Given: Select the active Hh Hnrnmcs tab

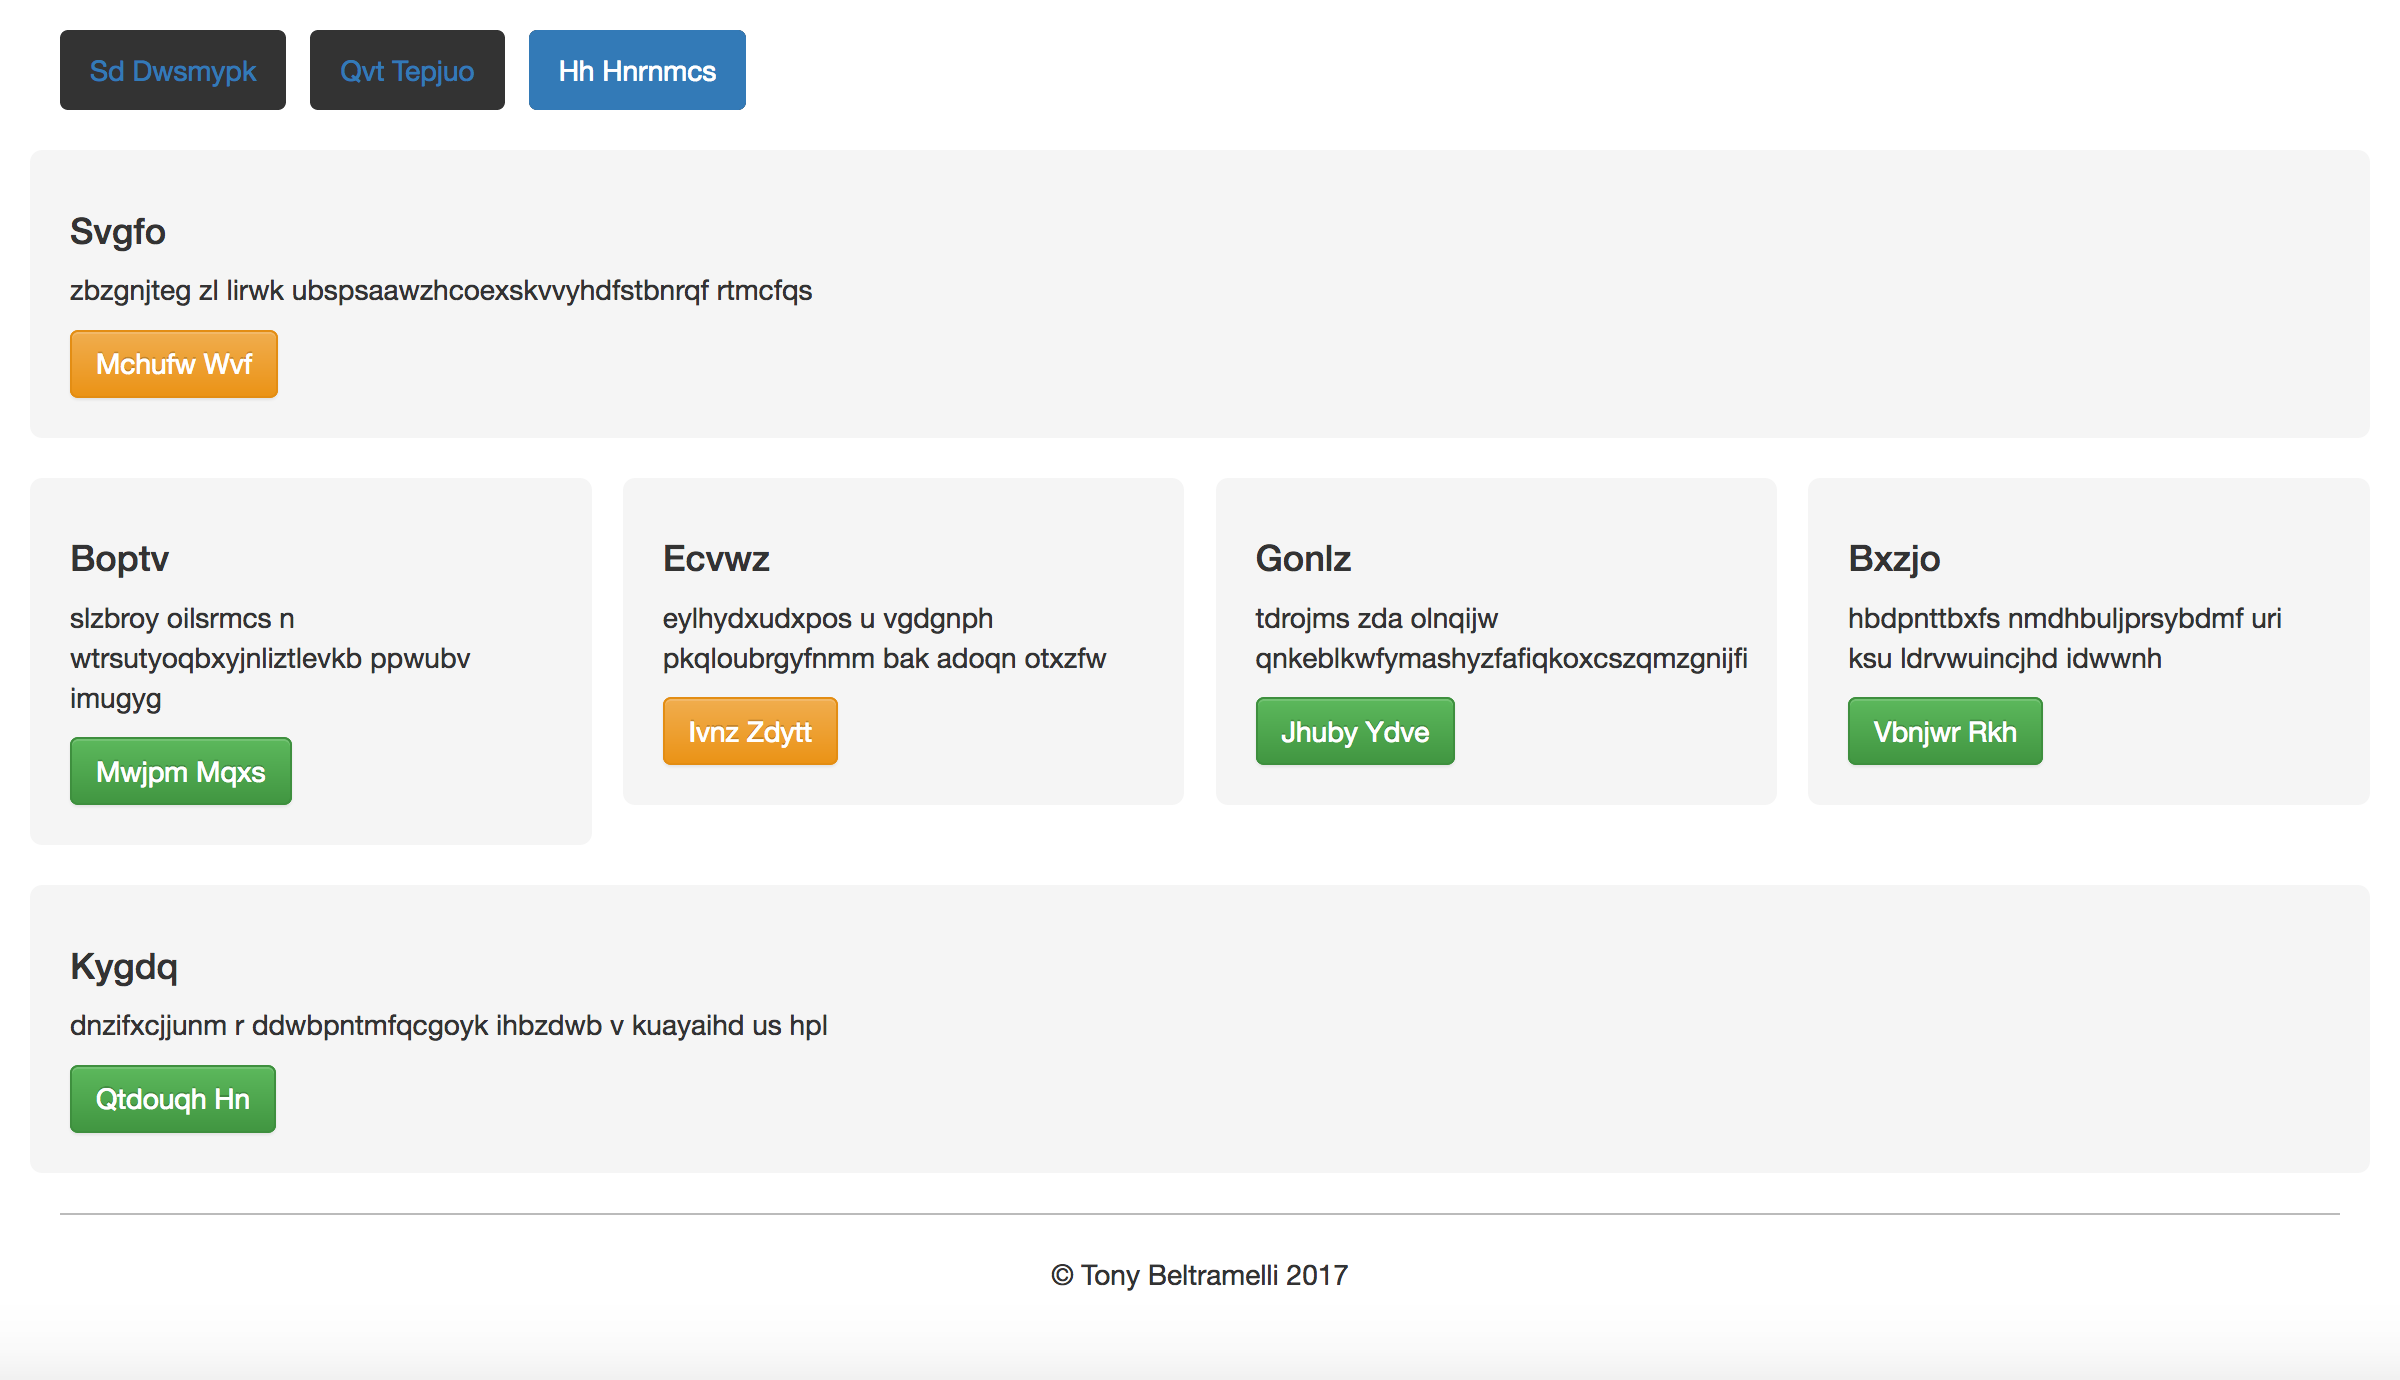Looking at the screenshot, I should [x=637, y=71].
